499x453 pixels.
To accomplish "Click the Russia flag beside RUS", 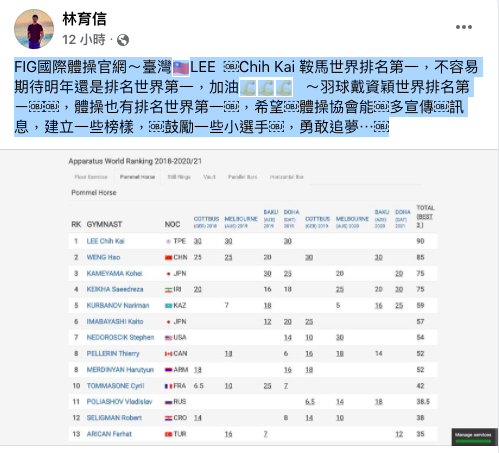I will [169, 402].
